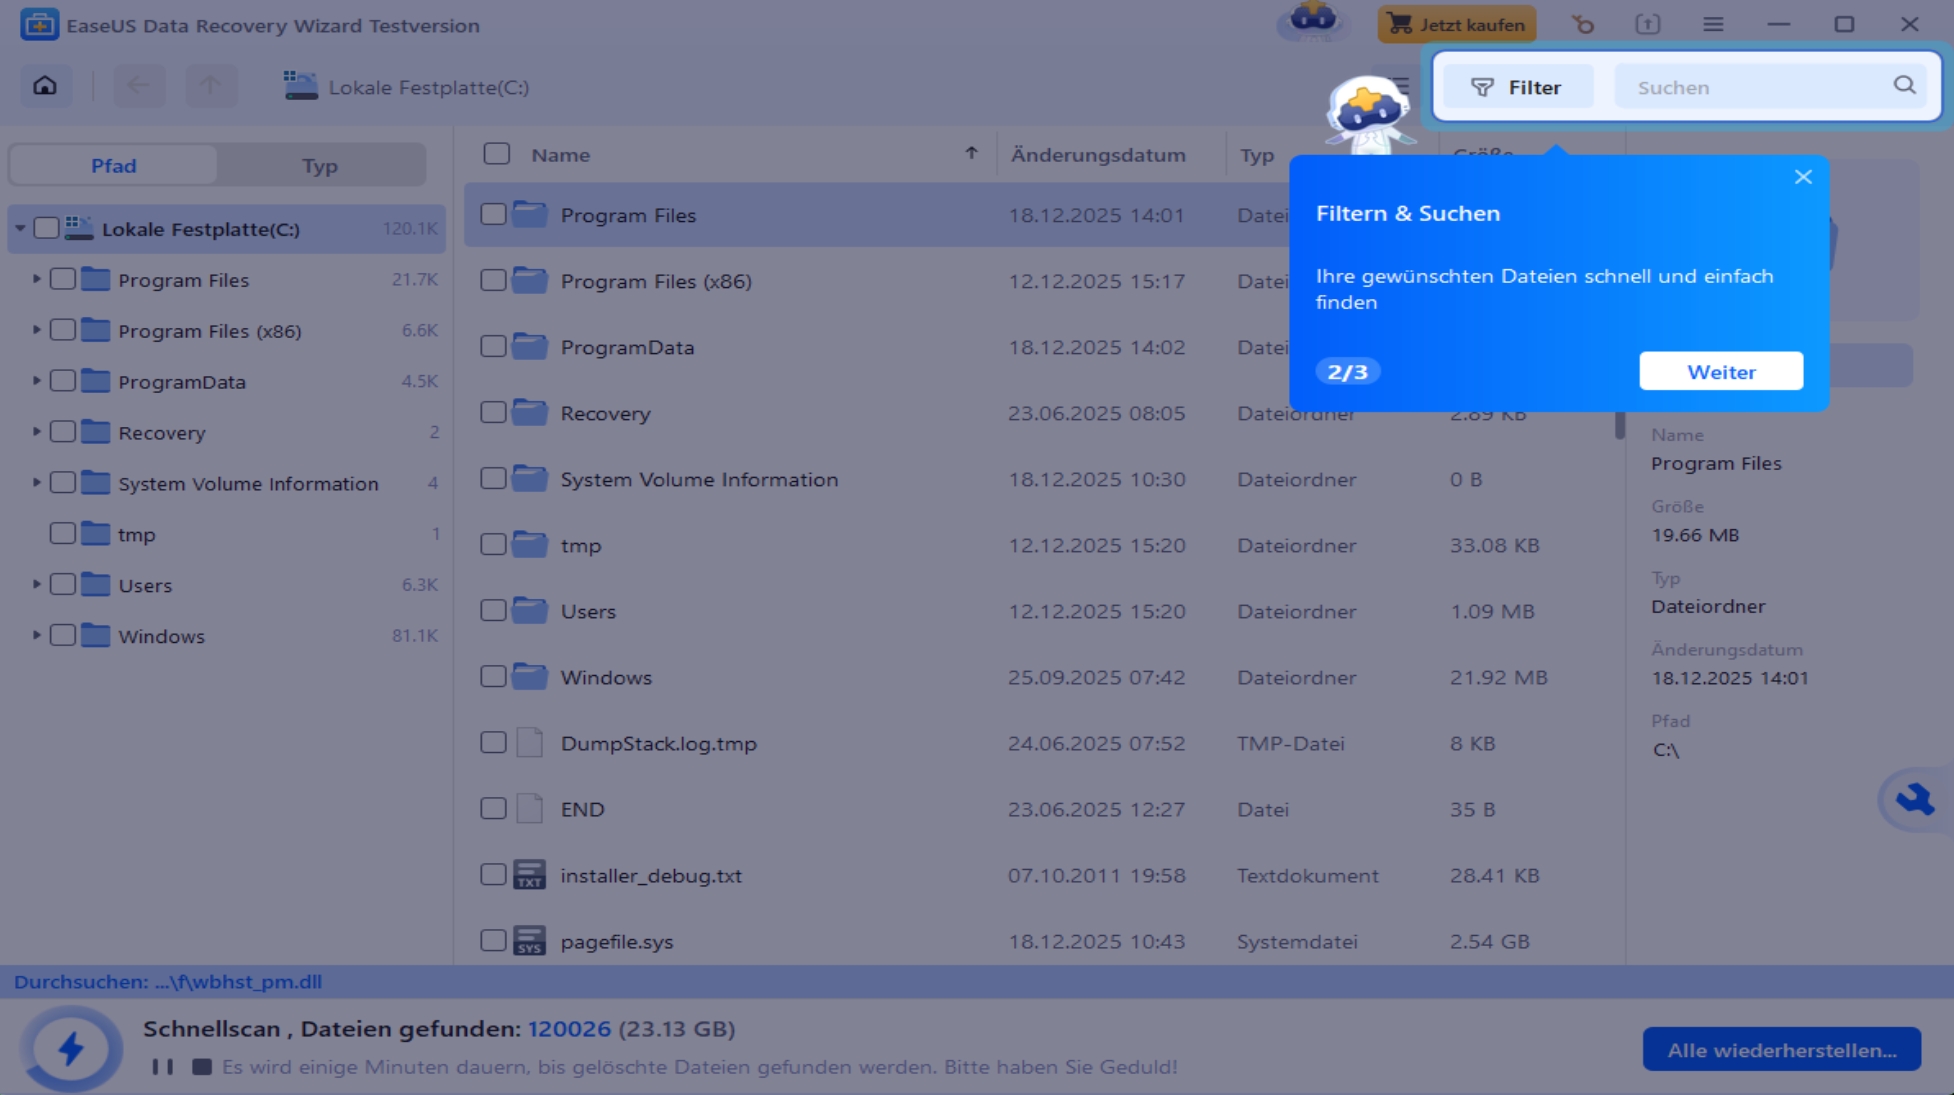1954x1095 pixels.
Task: Select the Pfad tab
Action: coord(114,166)
